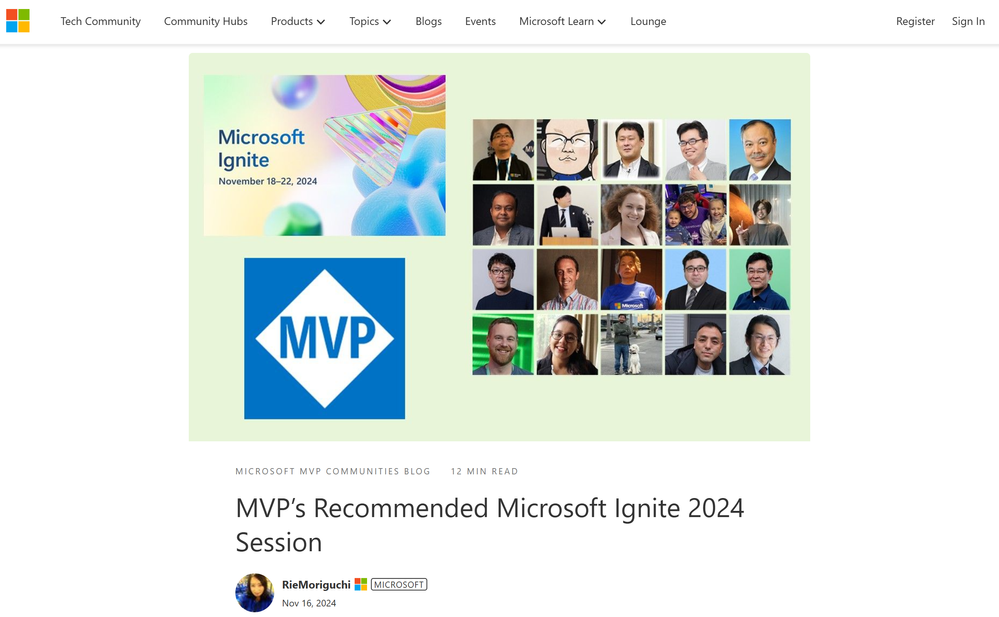Viewport: 999px width, 617px height.
Task: Open the Microsoft MVP Communities Blog link
Action: (333, 472)
